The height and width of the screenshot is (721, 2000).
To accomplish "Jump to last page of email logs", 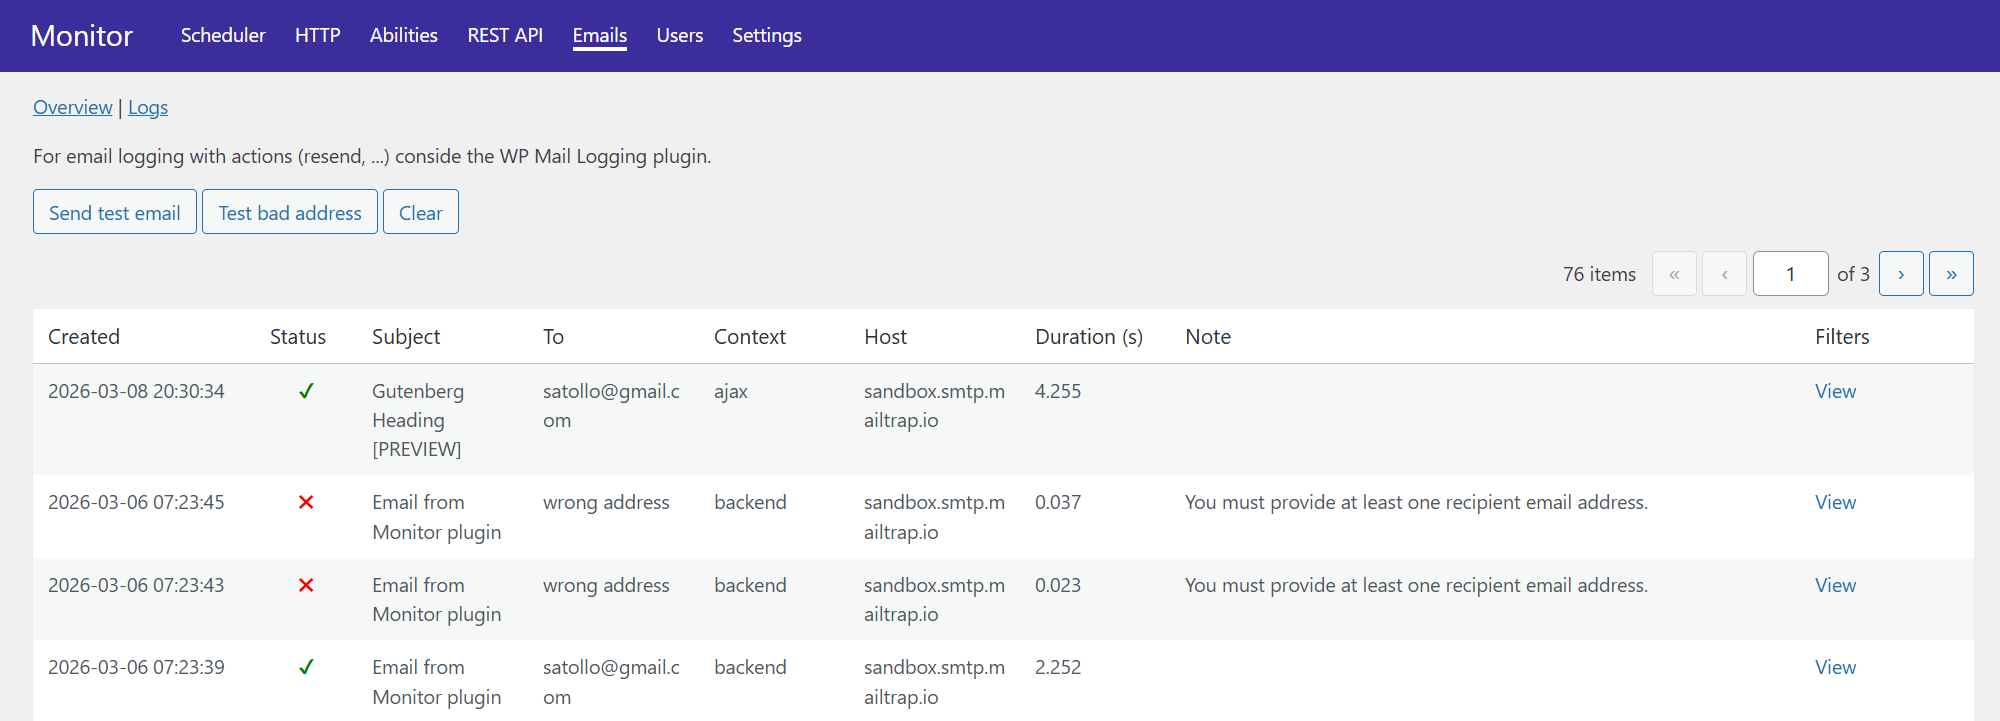I will (1950, 274).
